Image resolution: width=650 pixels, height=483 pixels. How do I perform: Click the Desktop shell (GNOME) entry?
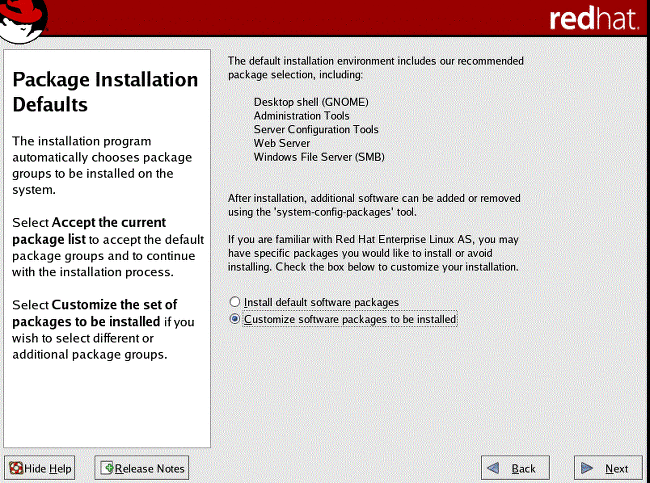311,102
